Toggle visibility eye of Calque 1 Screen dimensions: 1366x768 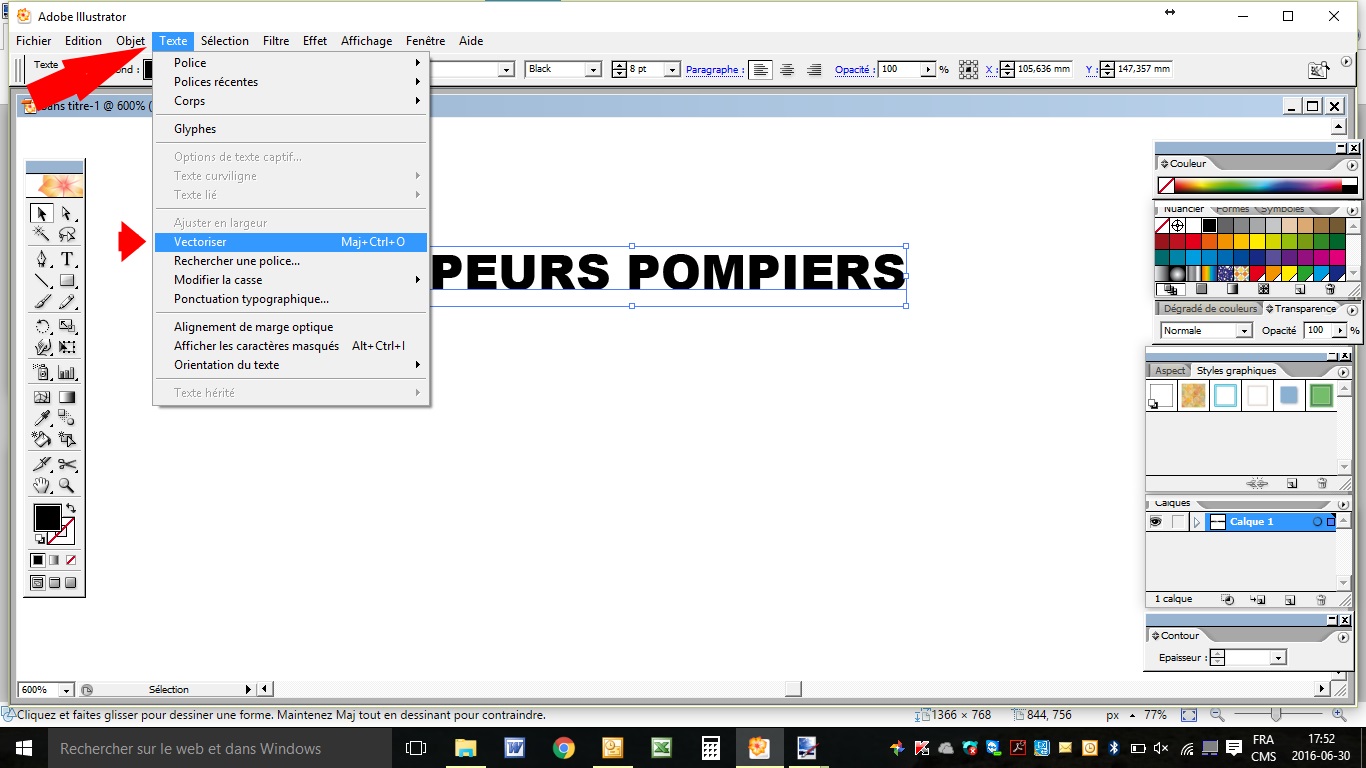(1155, 522)
